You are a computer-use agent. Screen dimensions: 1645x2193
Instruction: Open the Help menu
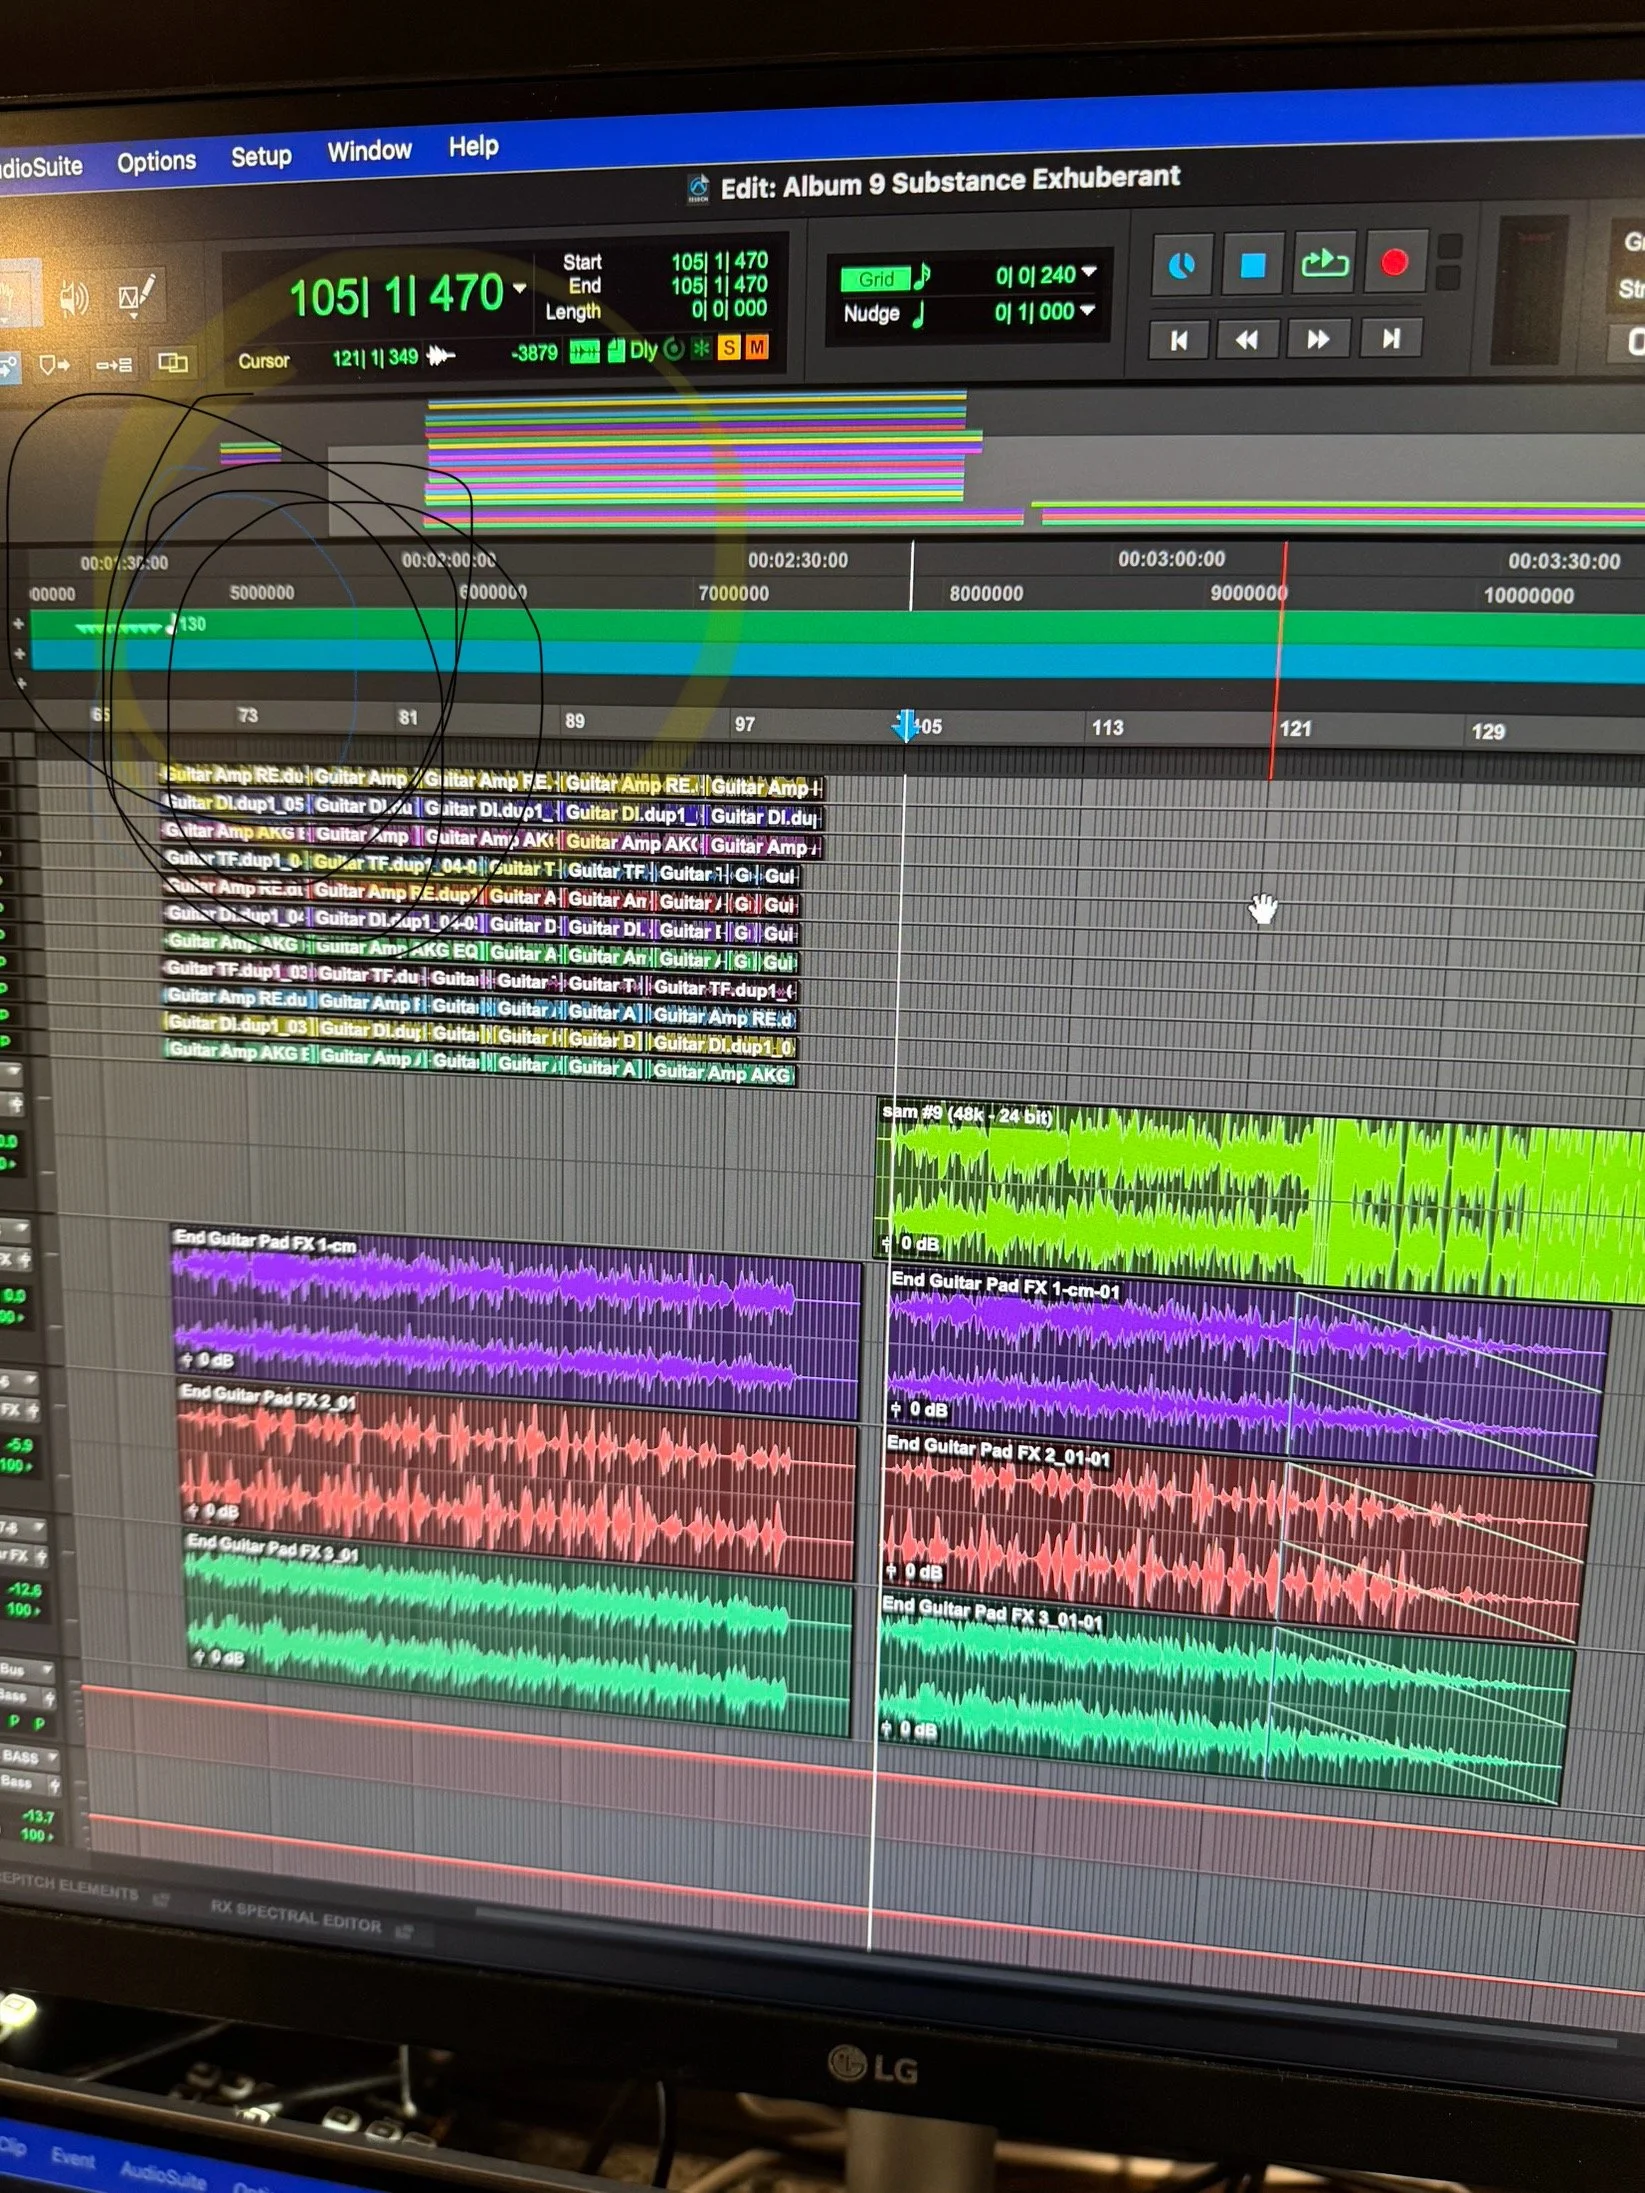coord(473,147)
